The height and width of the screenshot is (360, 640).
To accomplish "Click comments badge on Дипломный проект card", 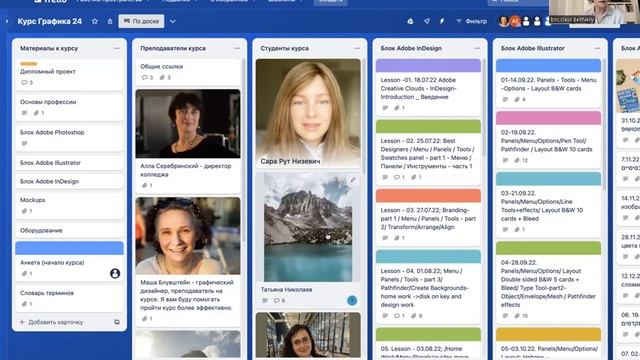I will click(x=27, y=82).
